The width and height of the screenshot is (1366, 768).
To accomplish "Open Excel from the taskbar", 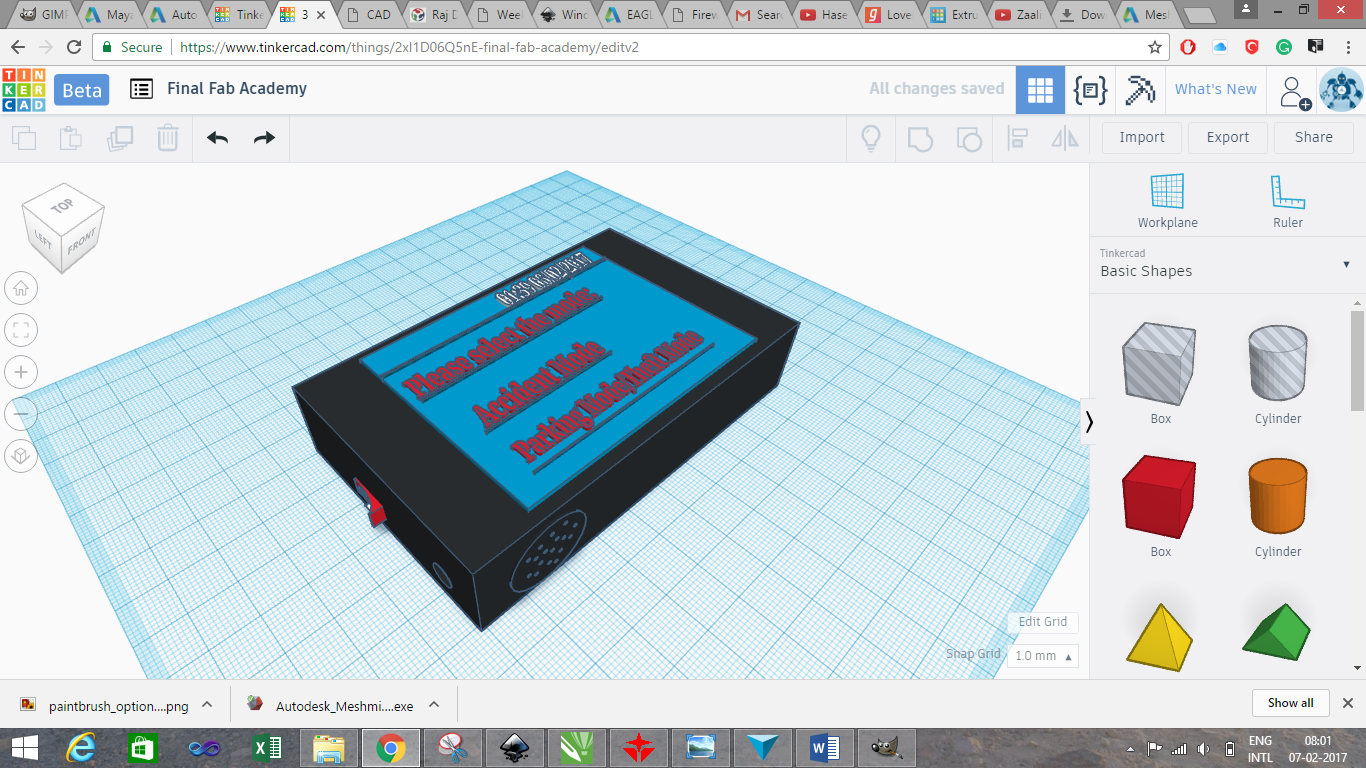I will 267,748.
